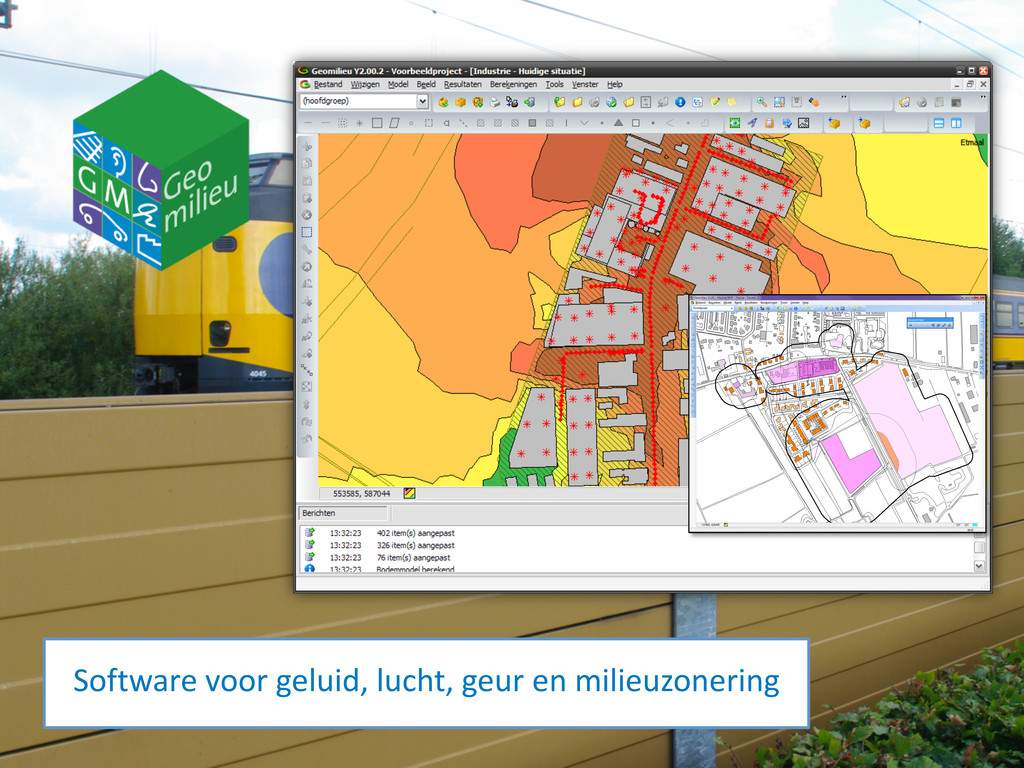Select the triangle shape drawing tool
The image size is (1024, 768).
point(618,123)
